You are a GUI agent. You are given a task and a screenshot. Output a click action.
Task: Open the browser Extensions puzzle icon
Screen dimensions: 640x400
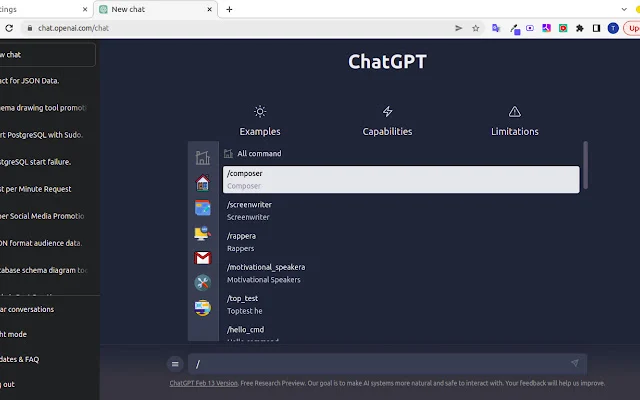580,28
